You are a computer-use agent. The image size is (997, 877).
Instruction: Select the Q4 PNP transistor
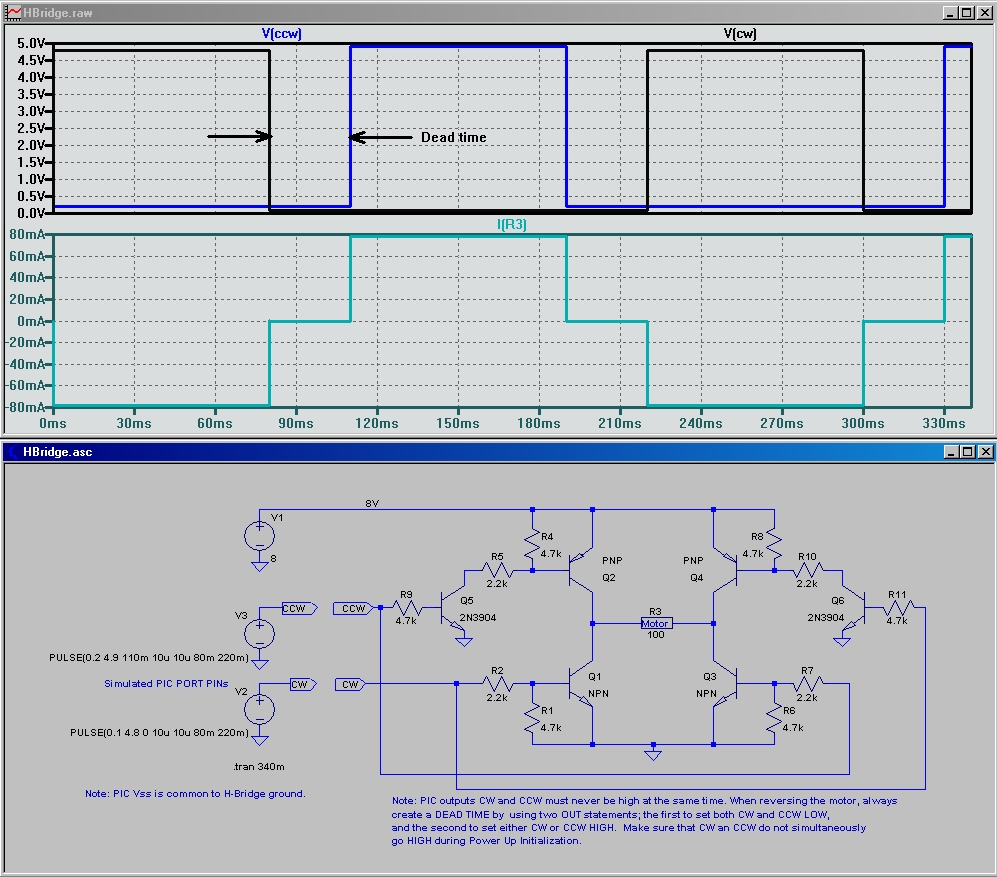point(725,568)
